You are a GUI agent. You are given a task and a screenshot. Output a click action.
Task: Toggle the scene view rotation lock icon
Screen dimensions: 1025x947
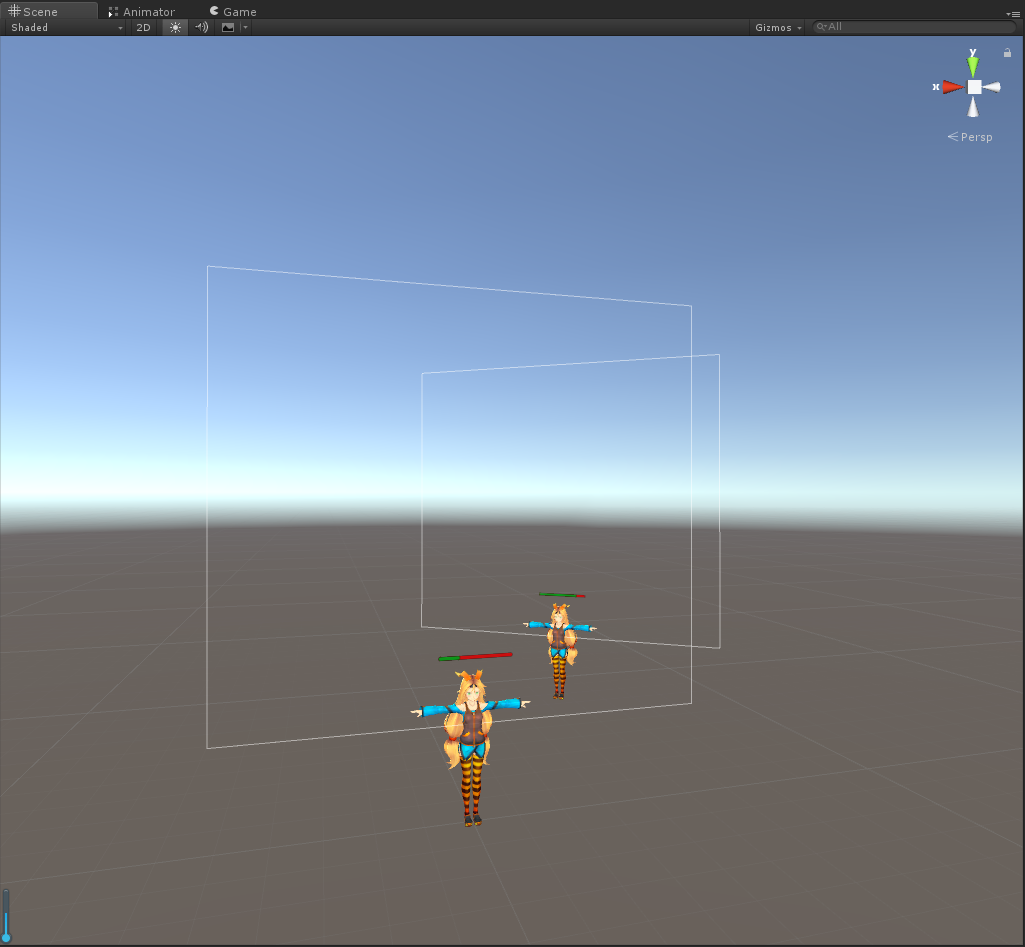coord(1007,53)
